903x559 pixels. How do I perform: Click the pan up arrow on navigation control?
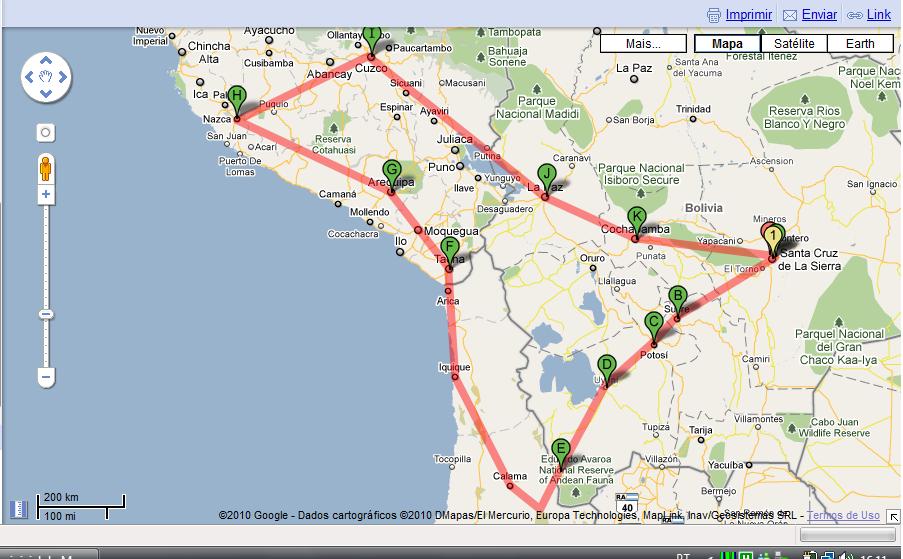(x=46, y=61)
